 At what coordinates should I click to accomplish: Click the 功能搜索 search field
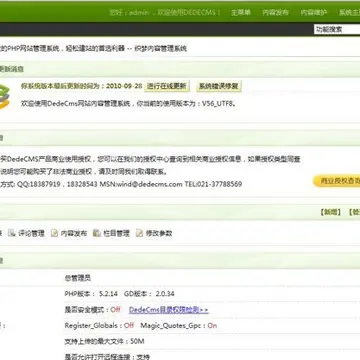[337, 29]
